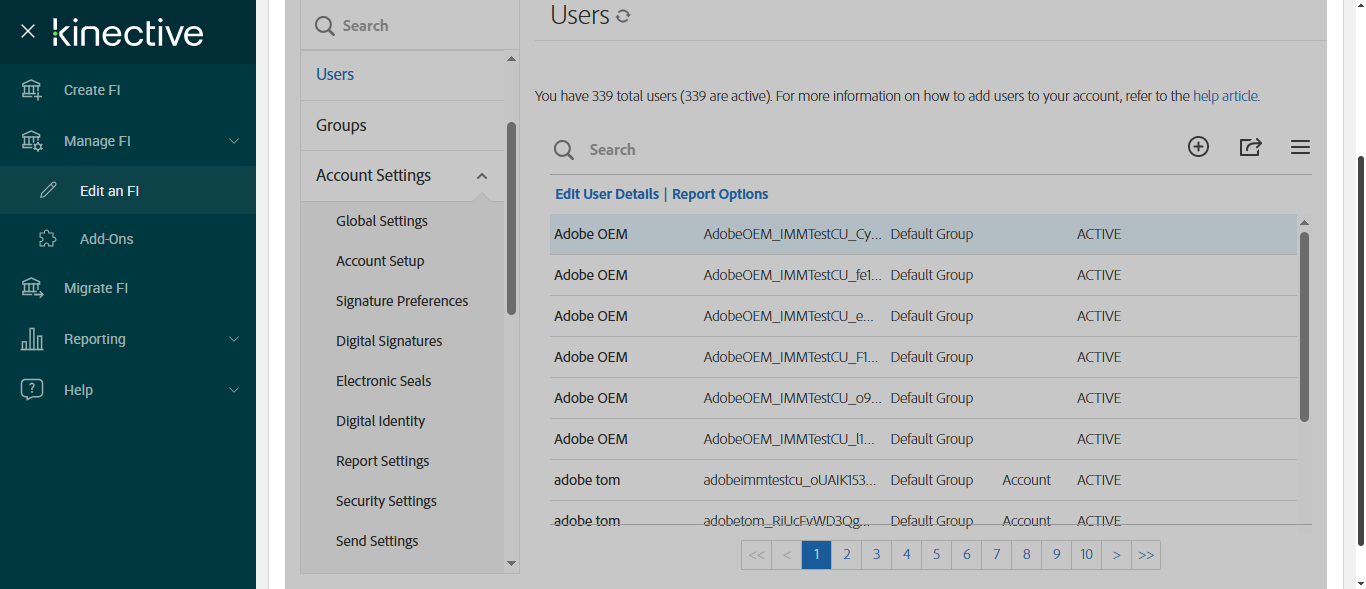Close the Kinective sidebar with X icon
The image size is (1366, 589).
pos(28,32)
